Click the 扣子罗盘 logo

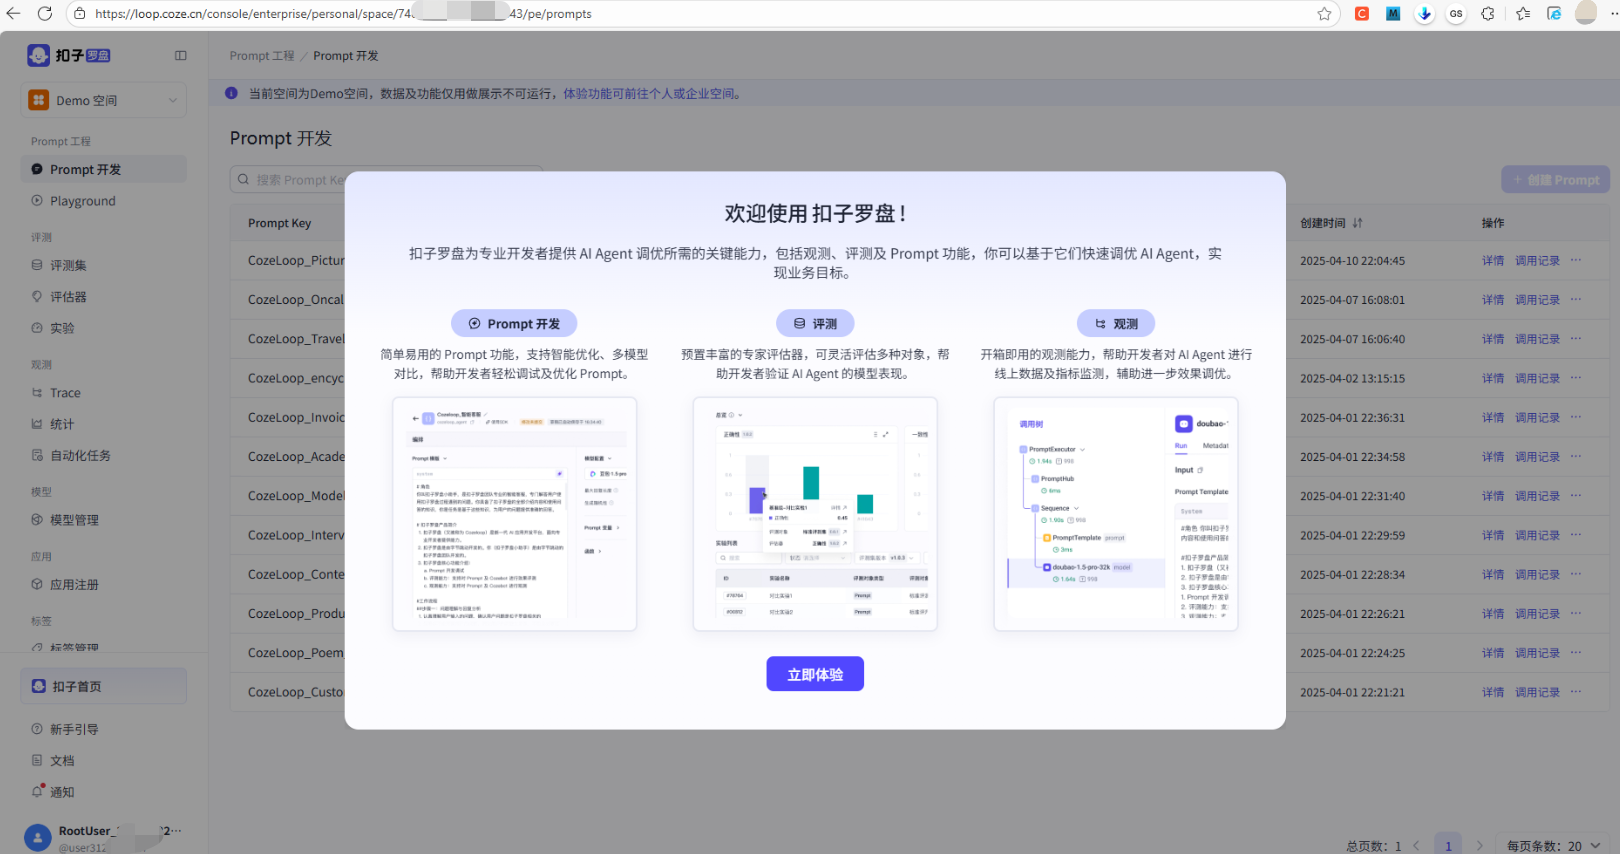(69, 56)
